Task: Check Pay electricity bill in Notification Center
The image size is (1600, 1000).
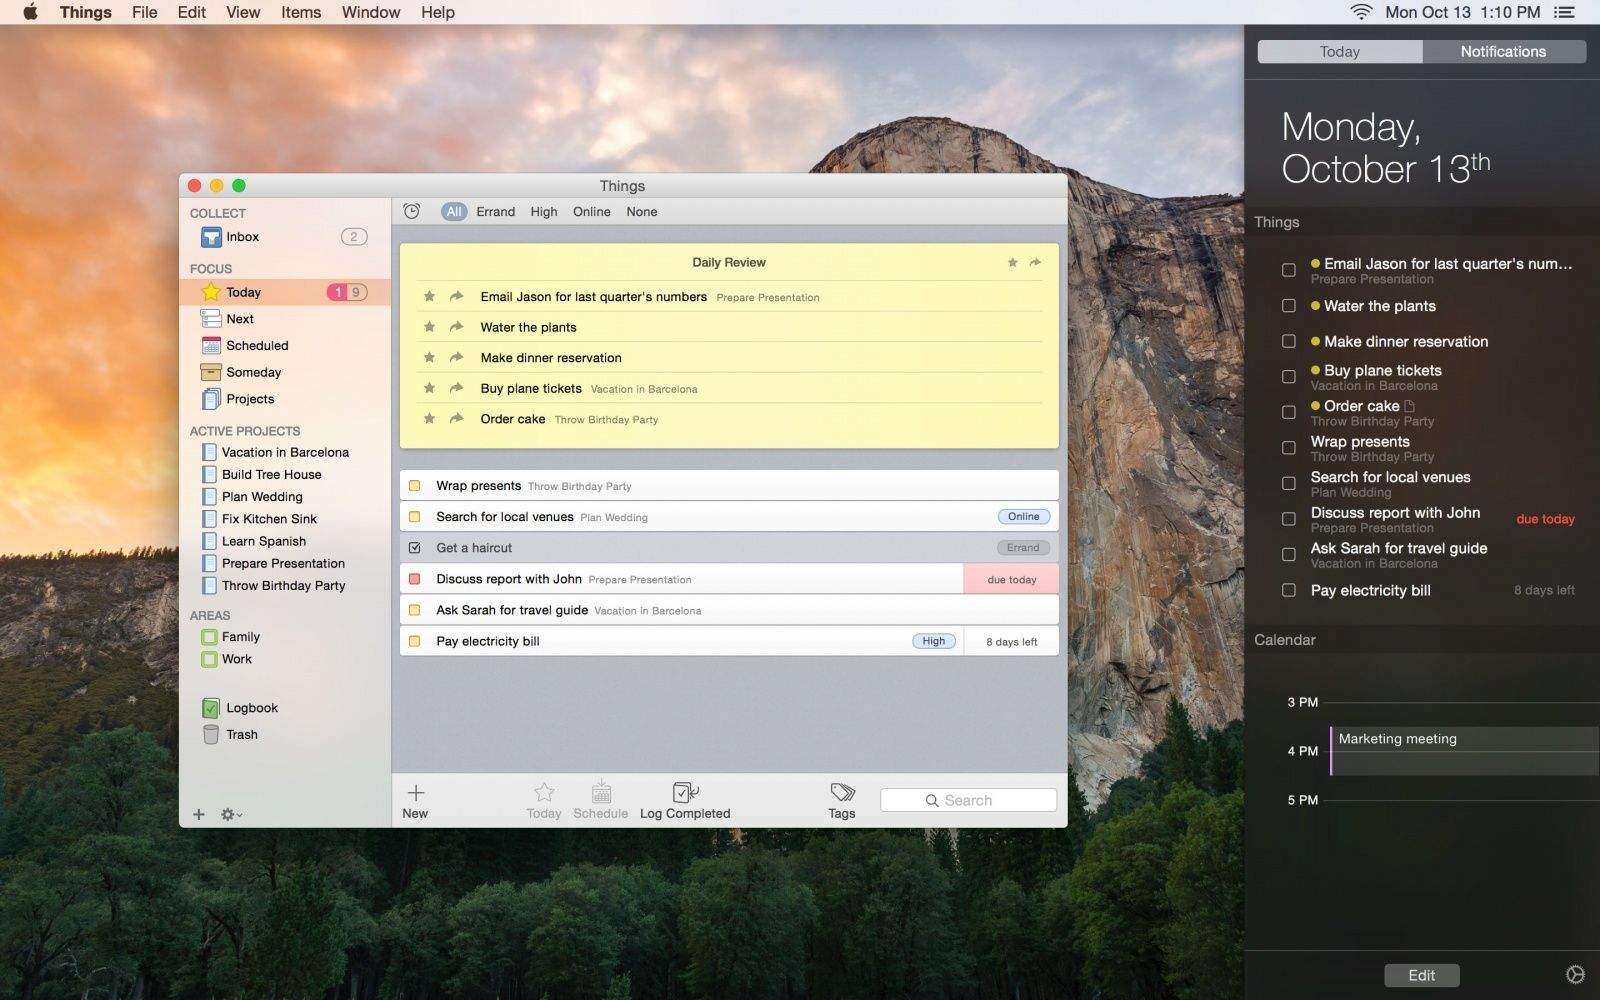Action: coord(1289,590)
